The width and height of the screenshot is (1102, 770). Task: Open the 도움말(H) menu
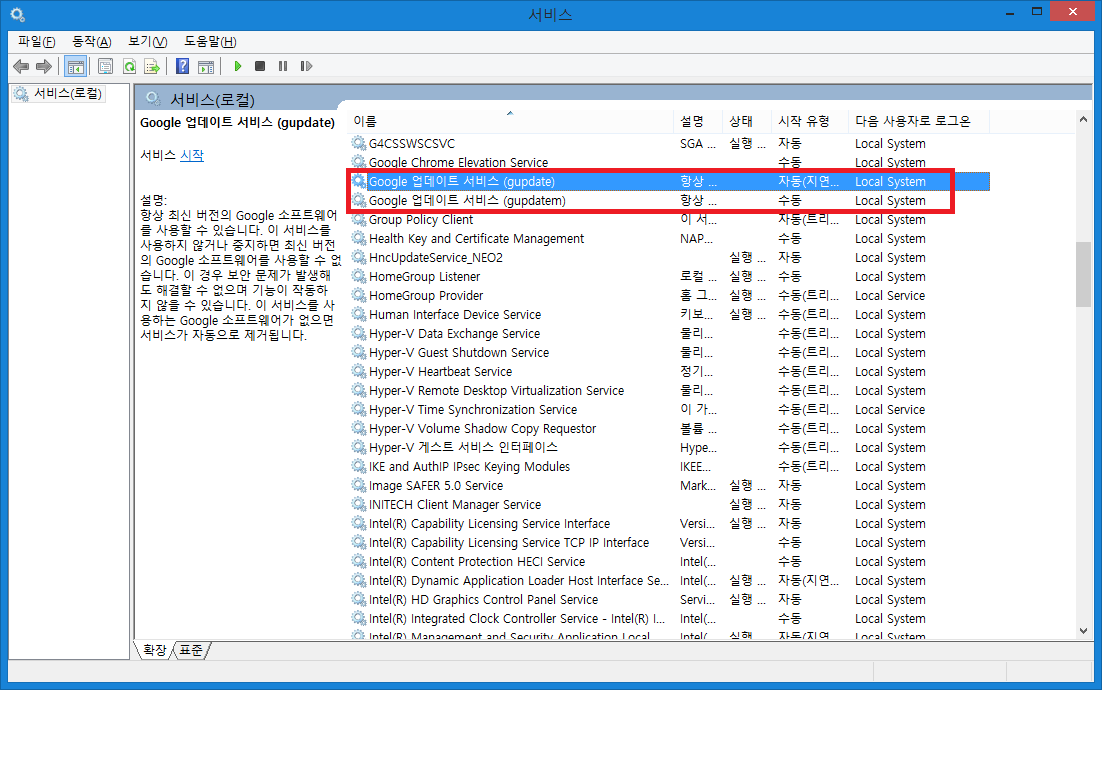click(210, 41)
